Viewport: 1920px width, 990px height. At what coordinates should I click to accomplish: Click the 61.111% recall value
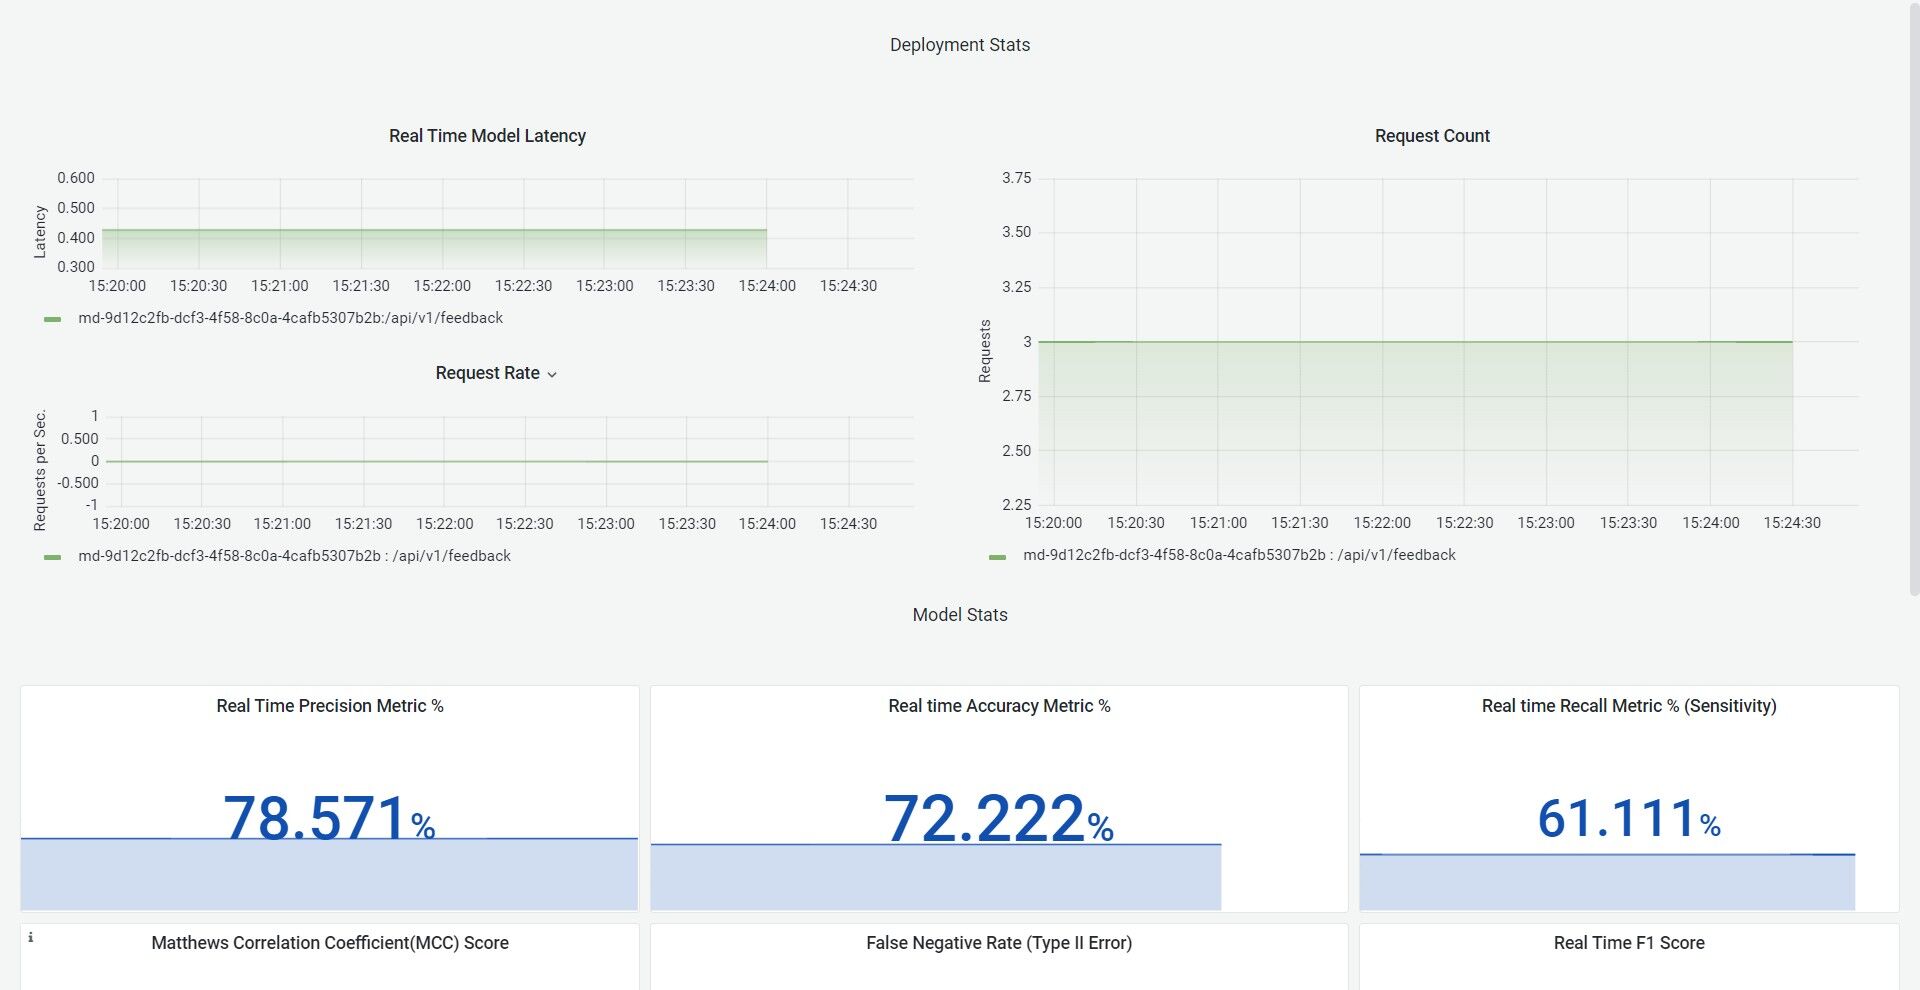click(x=1629, y=818)
